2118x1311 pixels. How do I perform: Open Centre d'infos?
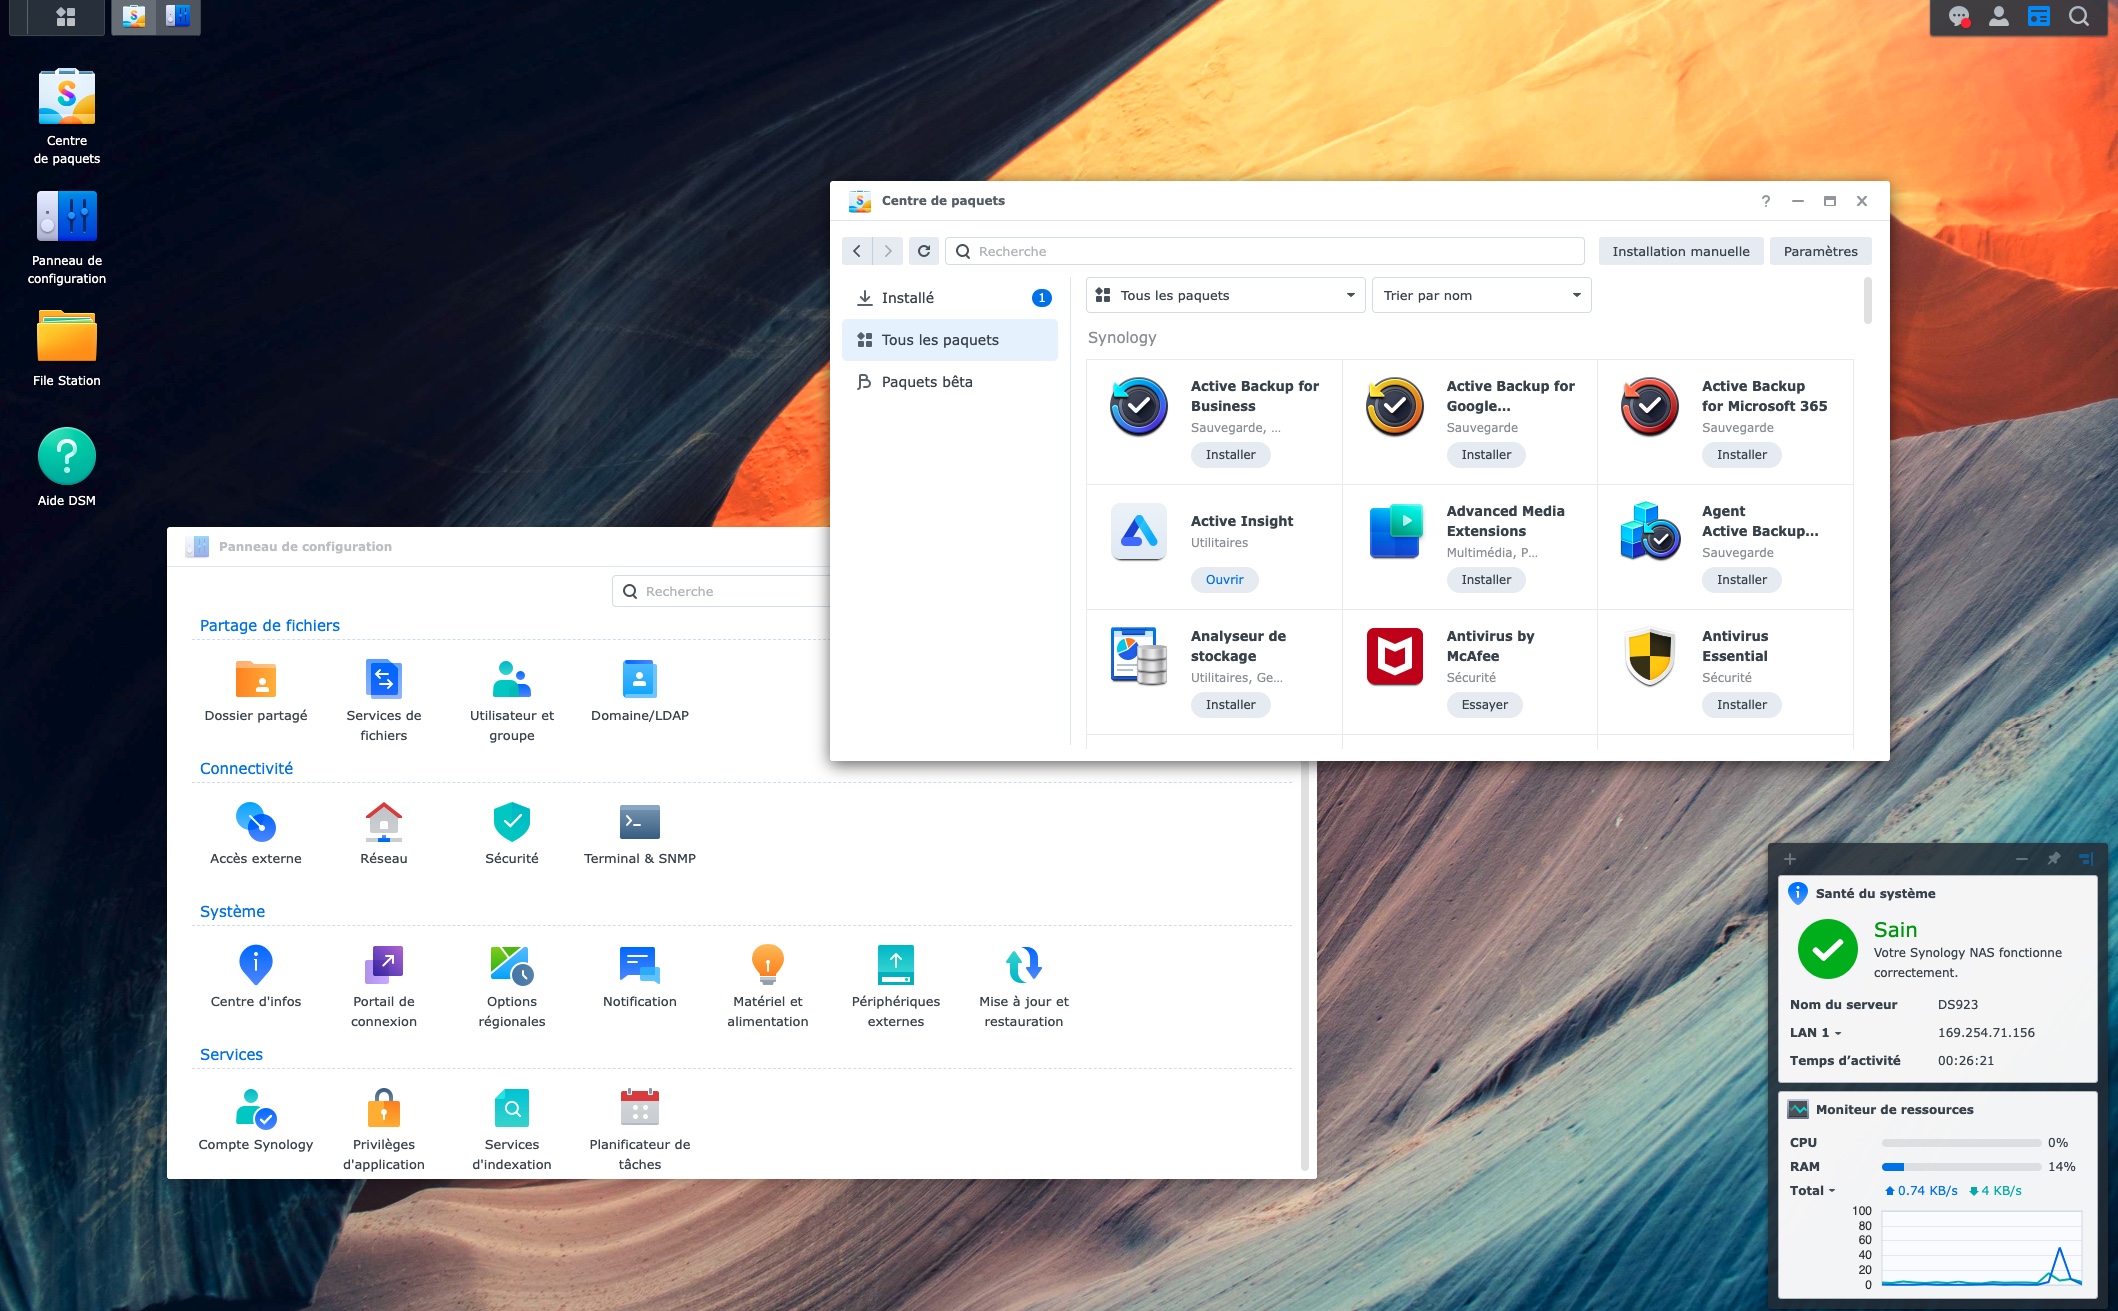[x=256, y=977]
